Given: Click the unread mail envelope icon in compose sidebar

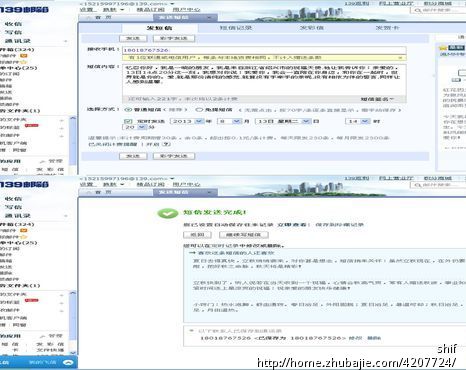Looking at the screenshot, I should 24,56.
